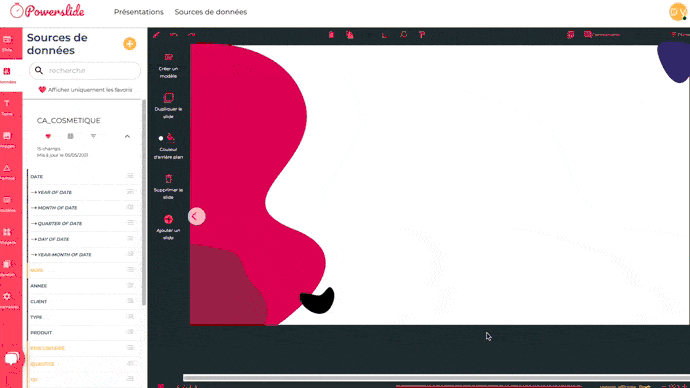Click the Commentaires button in toolbar

point(602,35)
